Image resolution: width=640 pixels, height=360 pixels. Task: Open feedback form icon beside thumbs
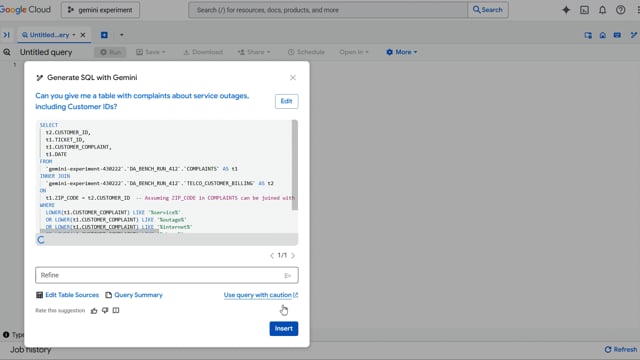[116, 311]
